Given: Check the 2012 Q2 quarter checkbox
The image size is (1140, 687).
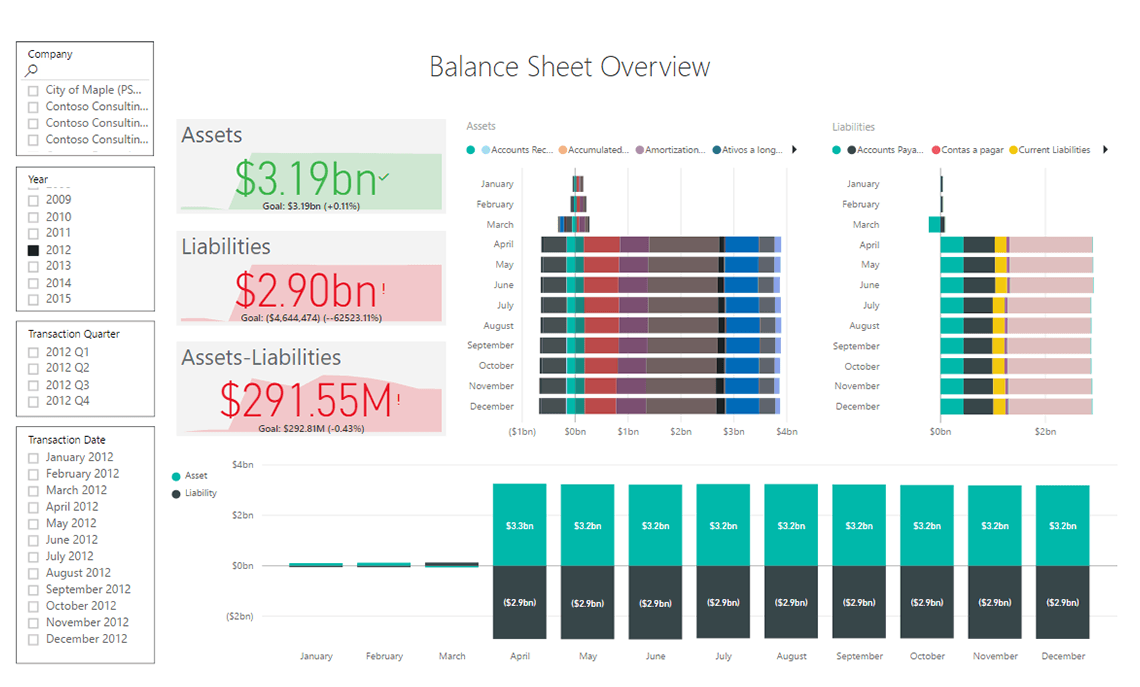Looking at the screenshot, I should 33,369.
